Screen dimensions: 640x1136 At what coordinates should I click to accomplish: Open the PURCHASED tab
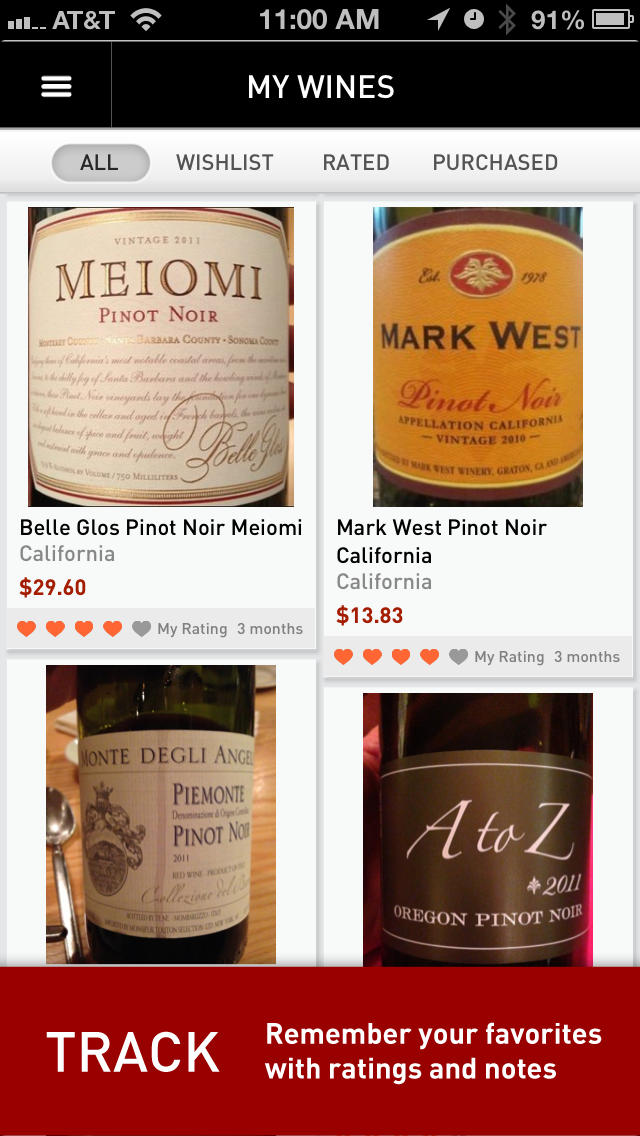tap(495, 163)
